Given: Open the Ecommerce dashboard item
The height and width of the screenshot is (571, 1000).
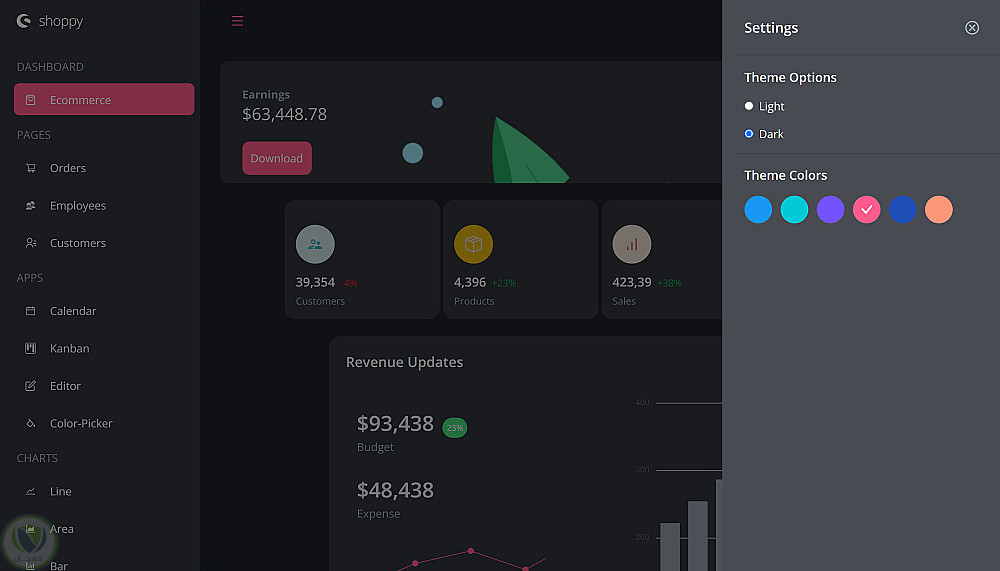Looking at the screenshot, I should coord(104,99).
